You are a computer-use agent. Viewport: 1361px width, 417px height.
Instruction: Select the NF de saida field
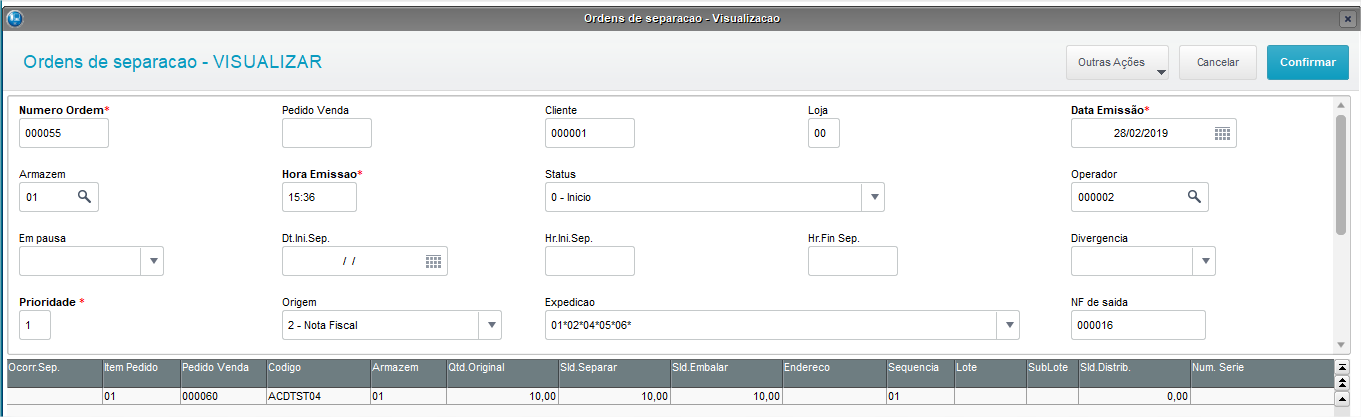1137,325
